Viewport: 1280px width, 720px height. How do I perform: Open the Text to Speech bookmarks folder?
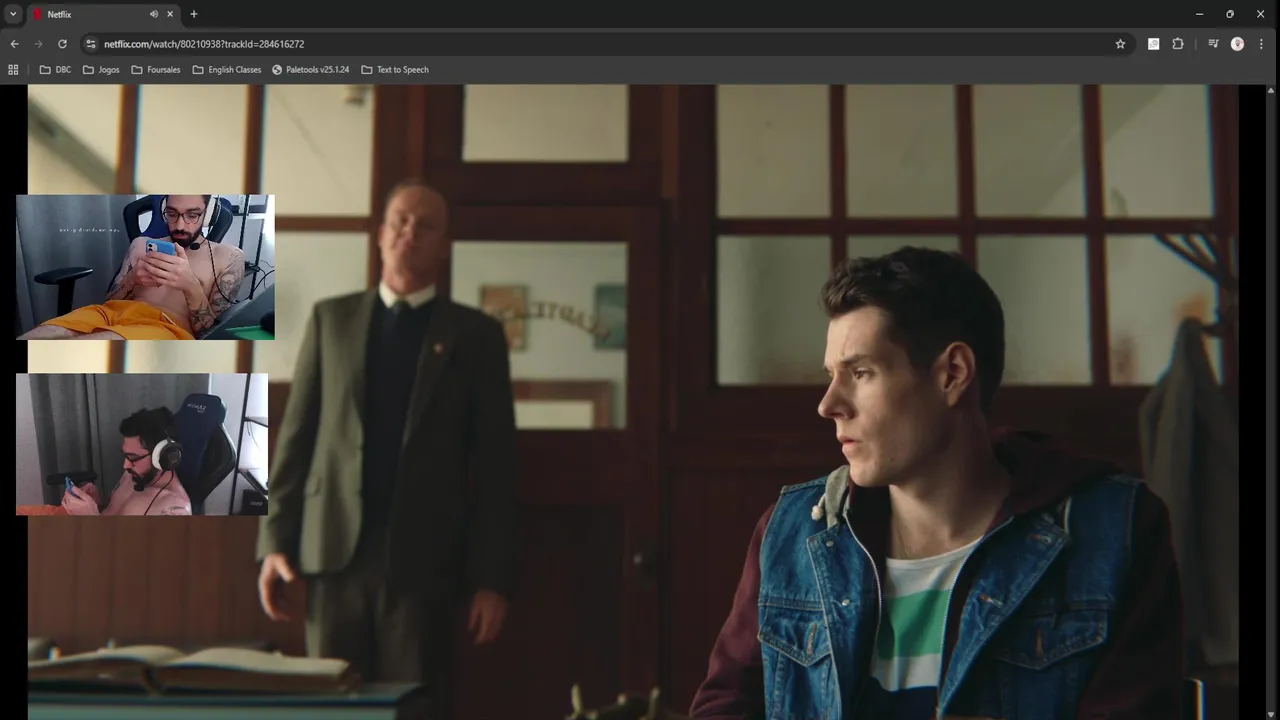pyautogui.click(x=395, y=70)
